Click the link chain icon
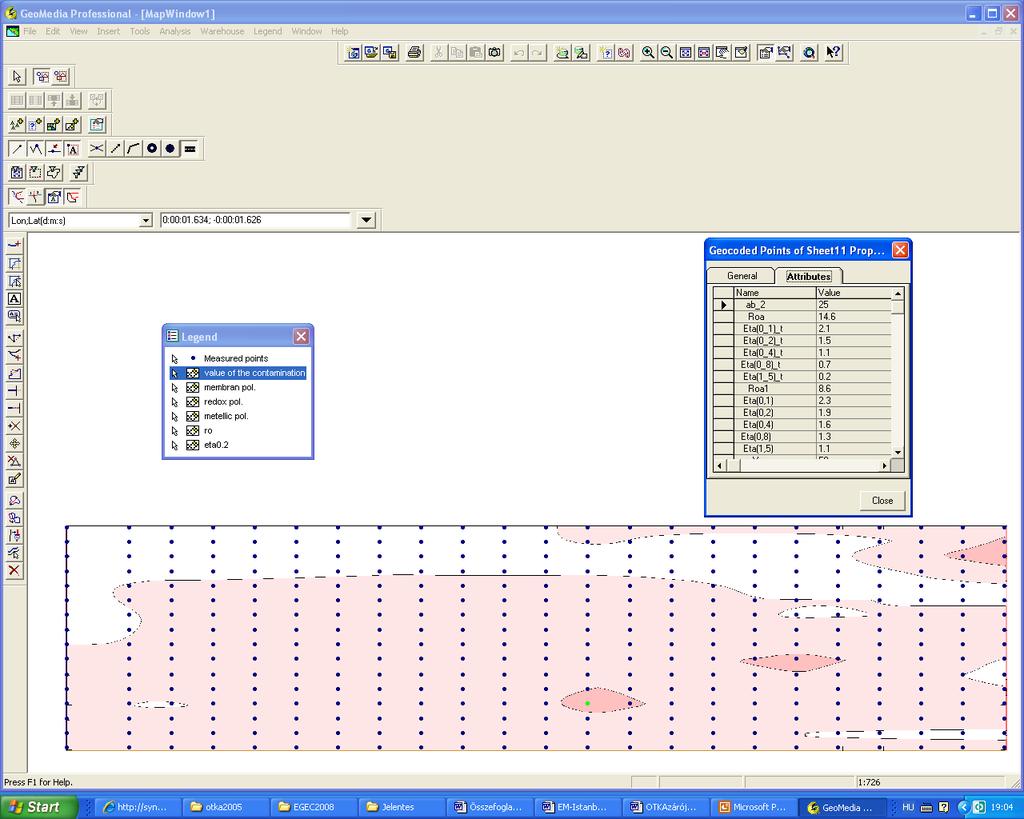This screenshot has height=819, width=1024. pos(624,53)
